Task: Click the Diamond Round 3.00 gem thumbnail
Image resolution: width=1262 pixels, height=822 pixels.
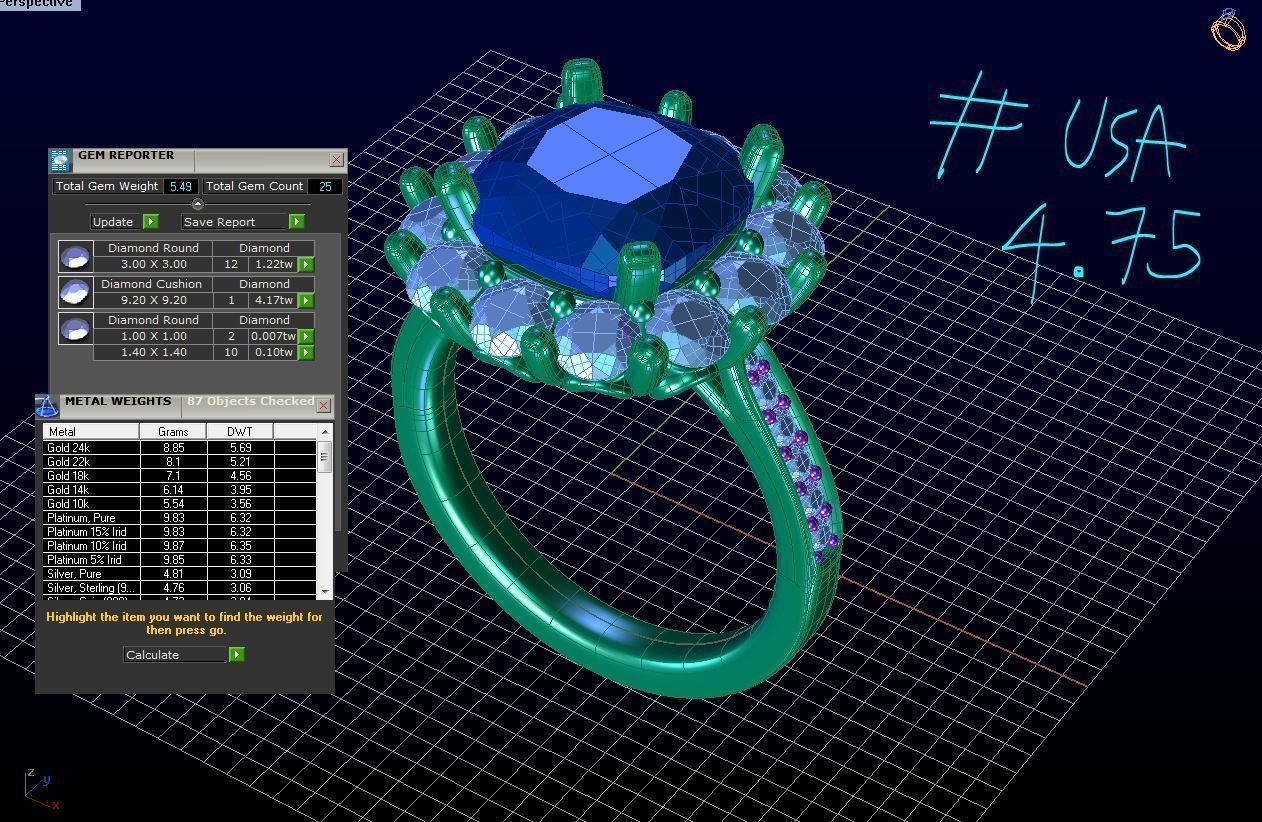Action: (75, 256)
